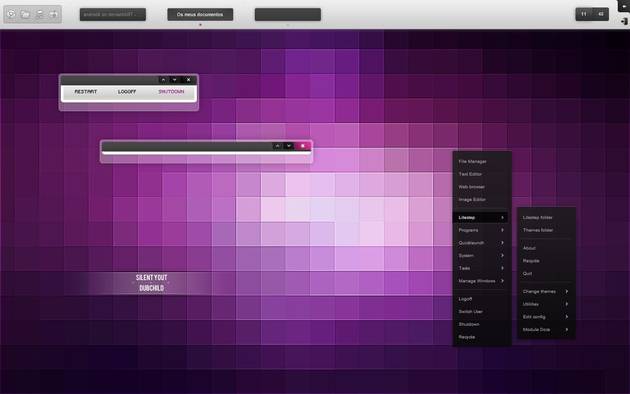Click the up-arrow on the empty panel's titlebar
This screenshot has width=630, height=394.
pyautogui.click(x=277, y=146)
